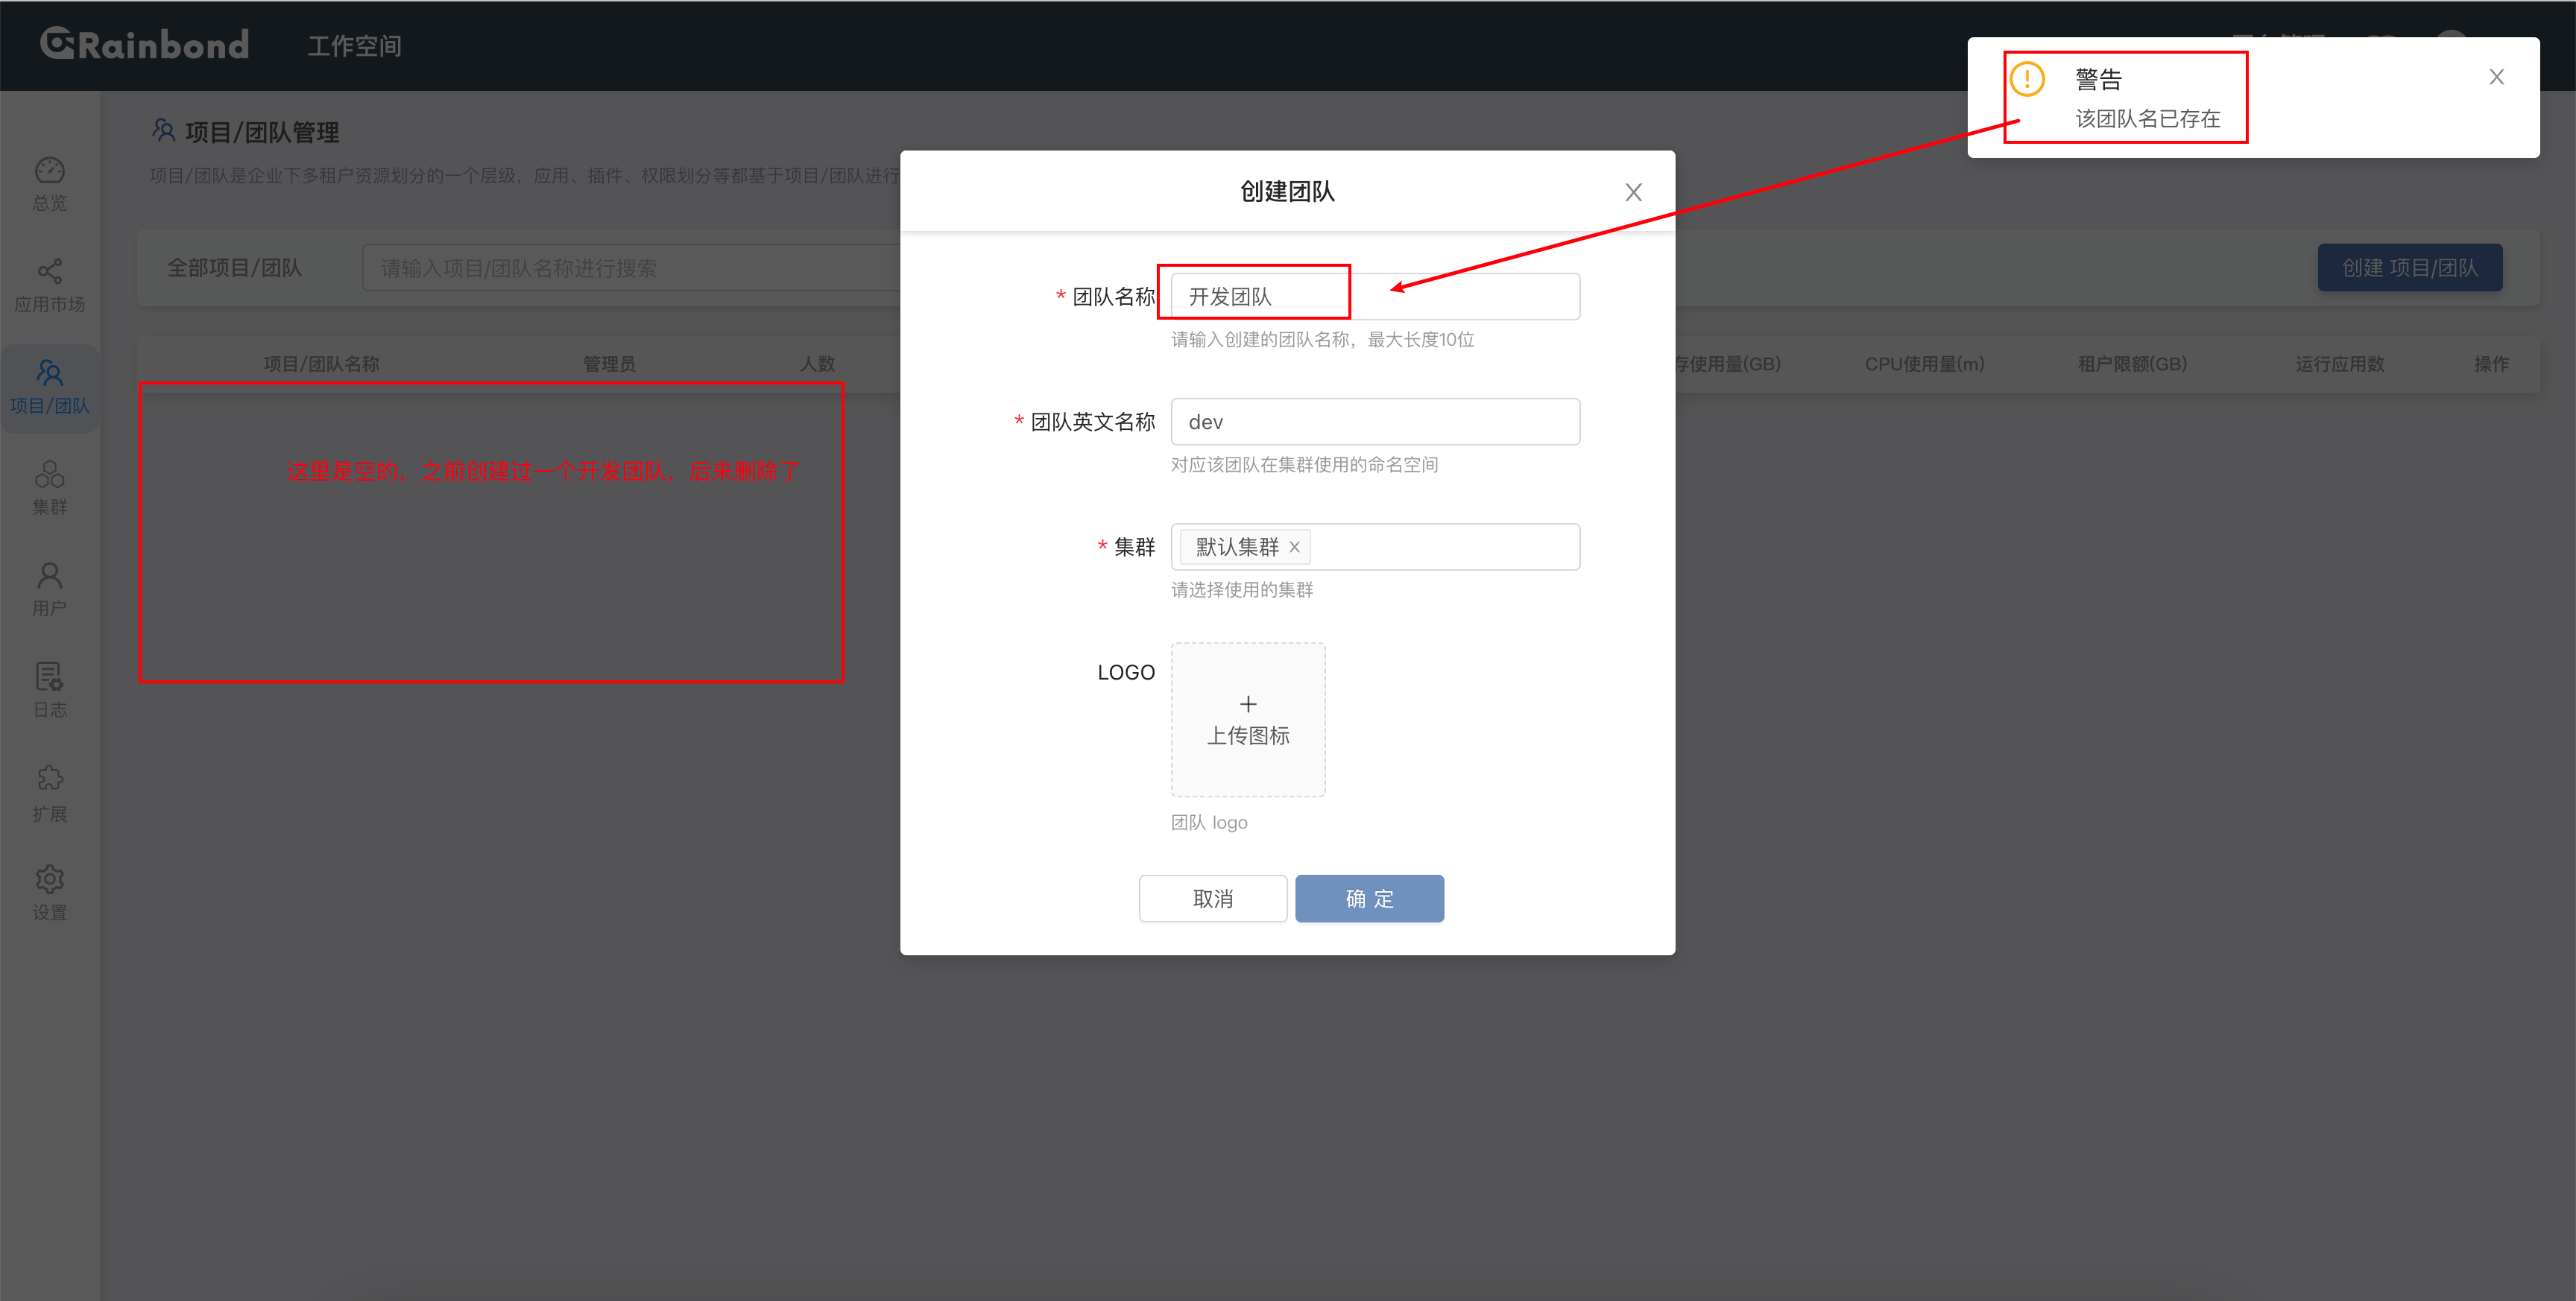The height and width of the screenshot is (1301, 2576).
Task: Click the warning exclamation icon in notification
Action: (x=2027, y=79)
